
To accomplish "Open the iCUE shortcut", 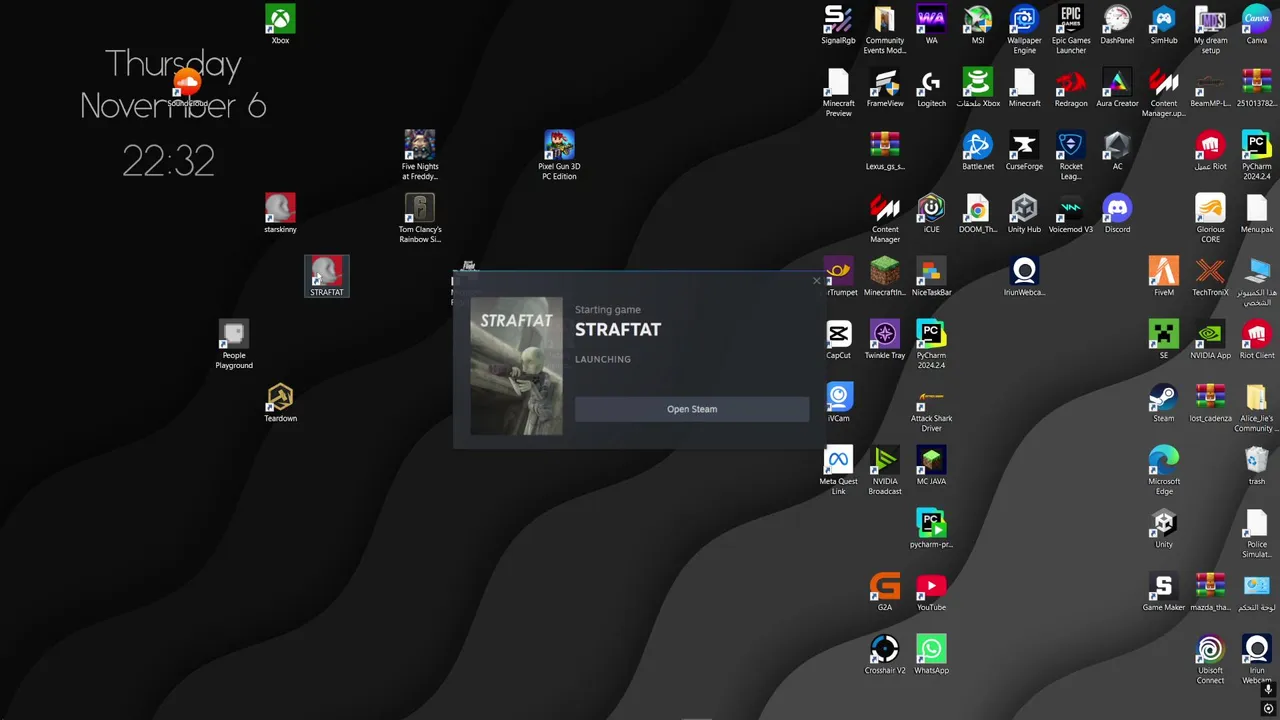I will [x=931, y=213].
